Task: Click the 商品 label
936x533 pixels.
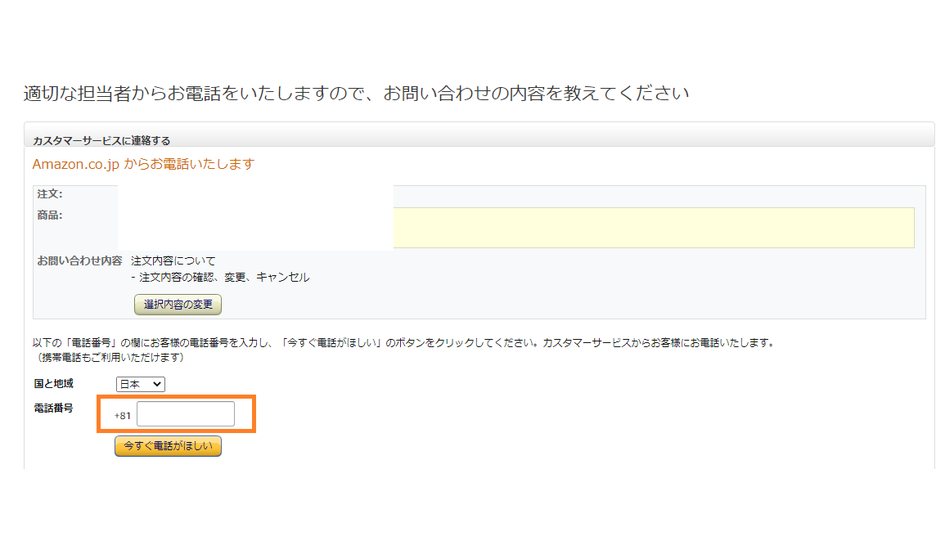Action: [49, 215]
